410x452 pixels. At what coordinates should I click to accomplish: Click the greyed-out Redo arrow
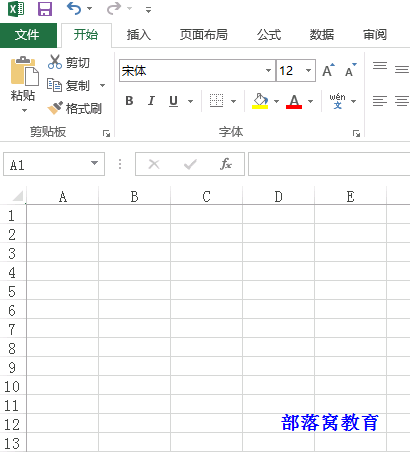click(x=114, y=8)
